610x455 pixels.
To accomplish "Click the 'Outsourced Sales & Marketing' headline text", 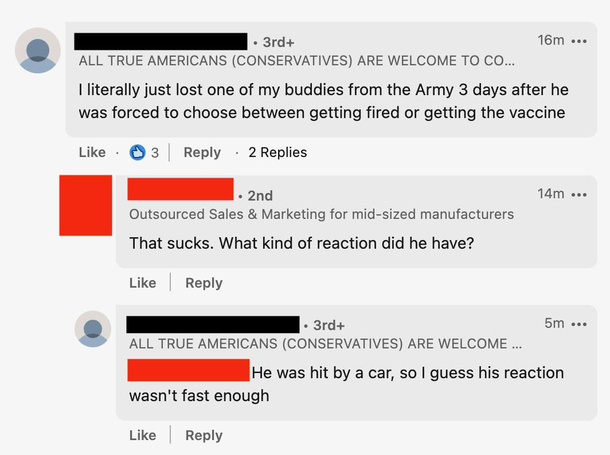I will coord(321,214).
